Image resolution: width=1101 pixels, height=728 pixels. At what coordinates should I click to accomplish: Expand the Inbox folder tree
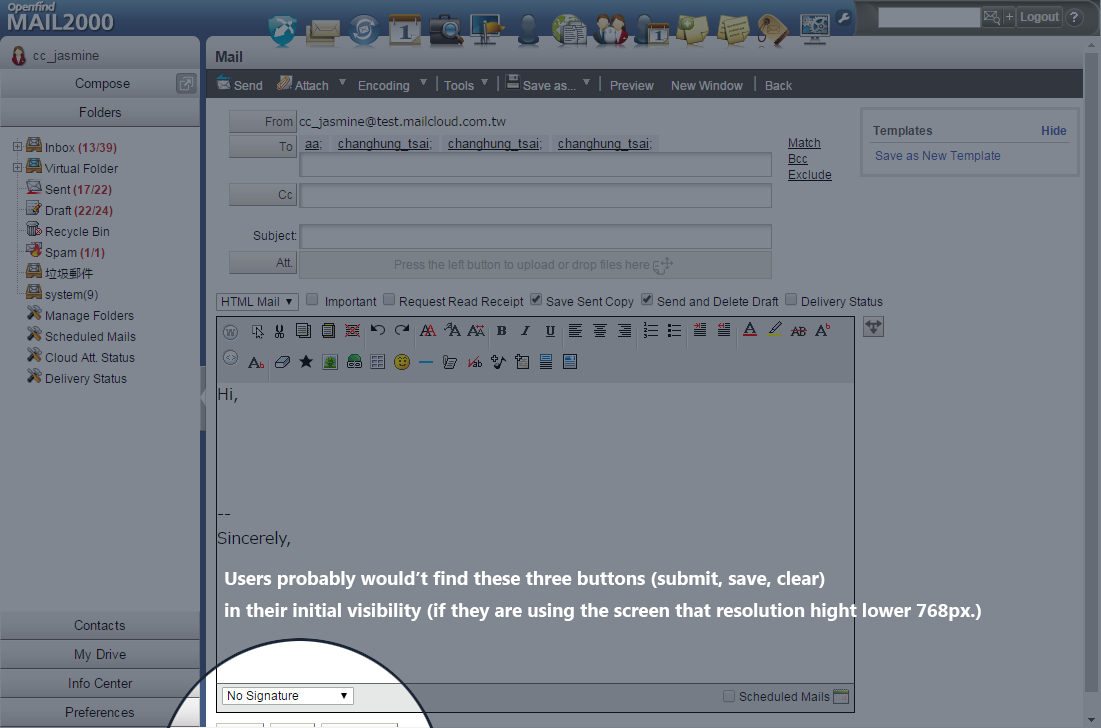point(17,147)
